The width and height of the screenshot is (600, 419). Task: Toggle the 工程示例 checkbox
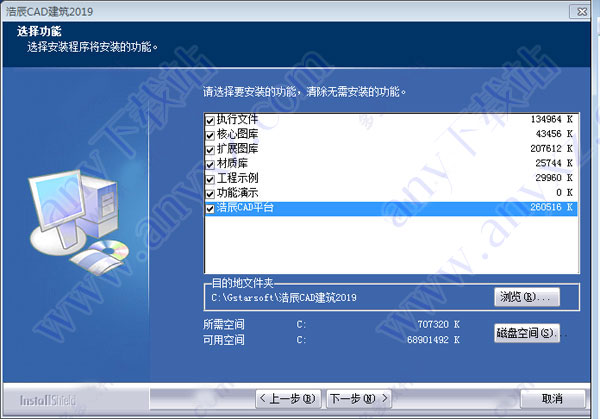coord(210,179)
